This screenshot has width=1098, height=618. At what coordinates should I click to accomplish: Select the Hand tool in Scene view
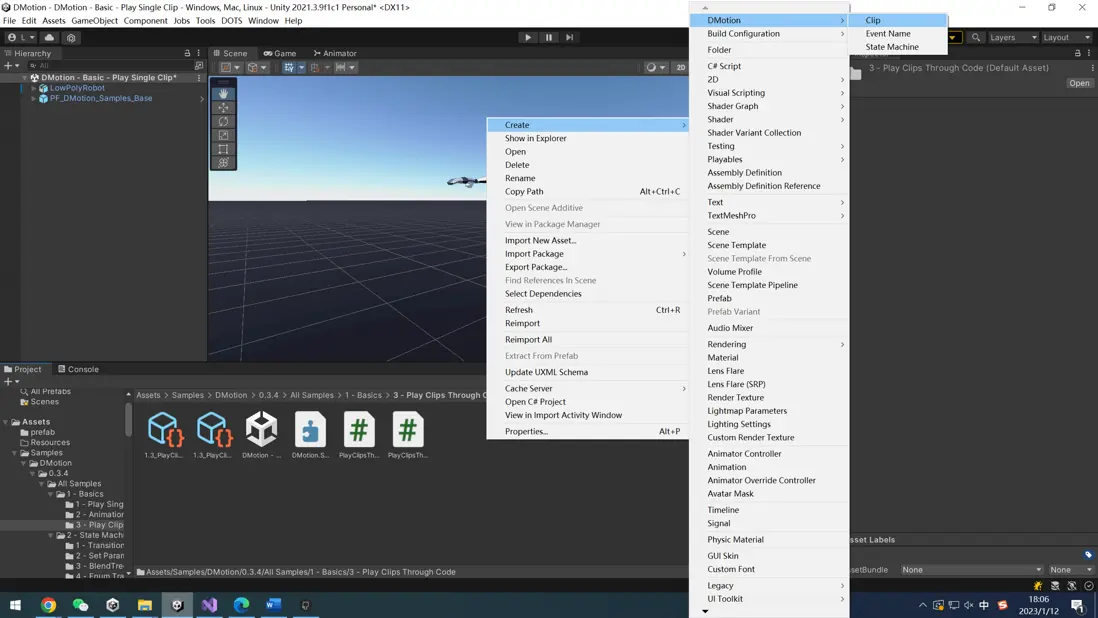point(223,93)
